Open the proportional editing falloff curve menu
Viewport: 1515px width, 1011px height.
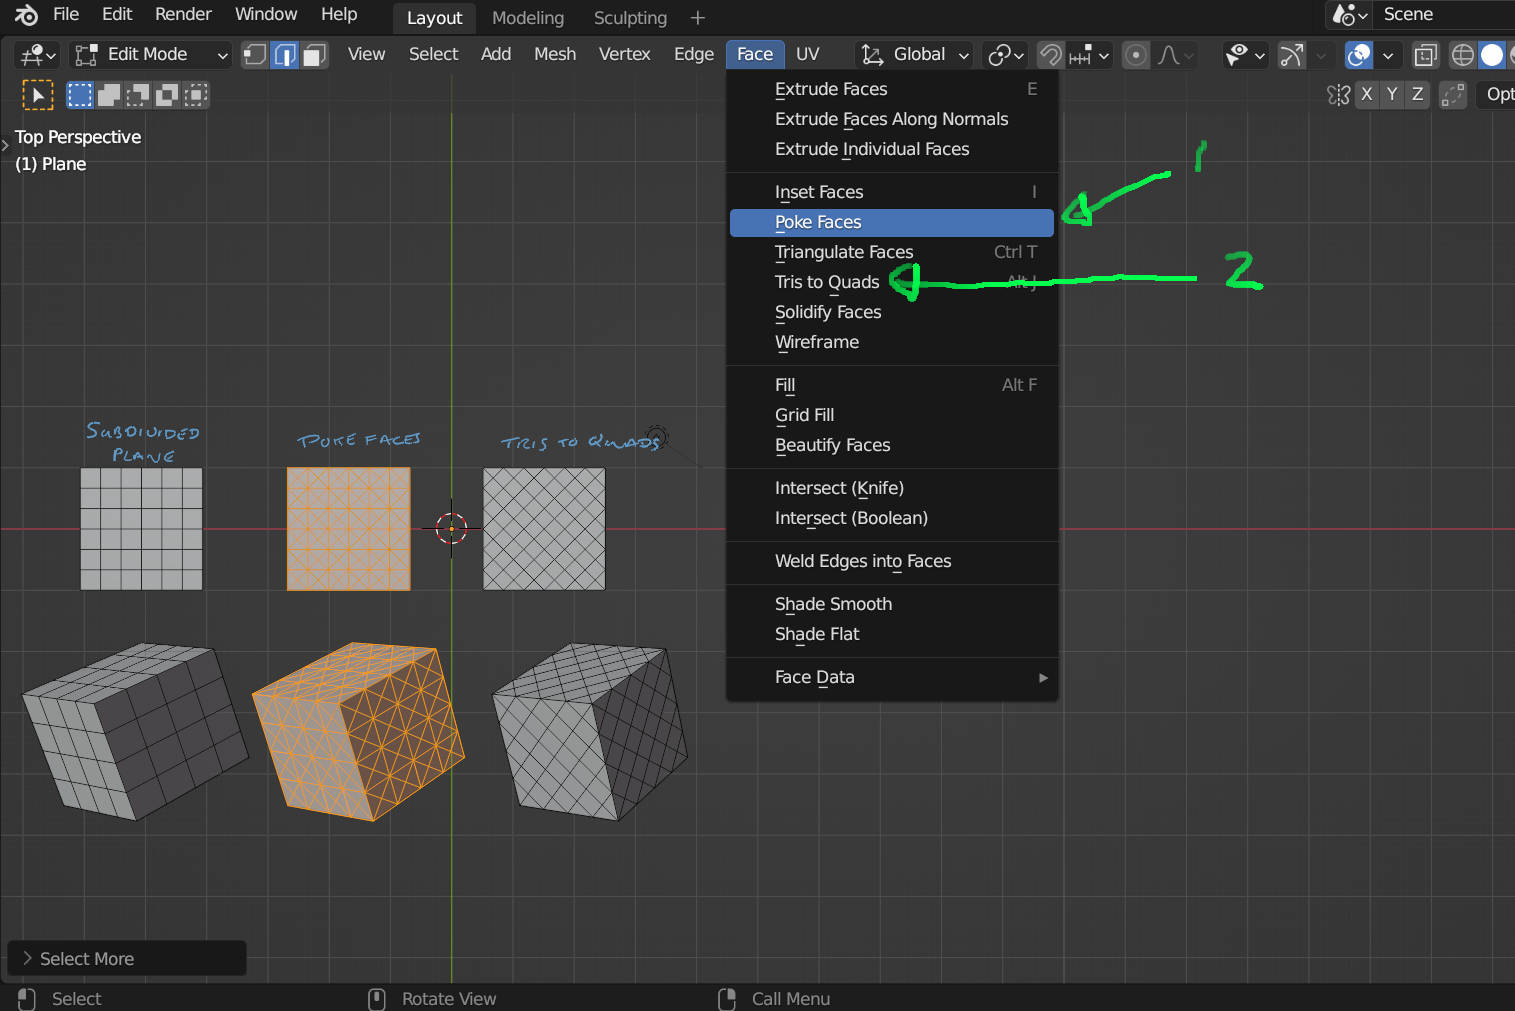point(1175,54)
